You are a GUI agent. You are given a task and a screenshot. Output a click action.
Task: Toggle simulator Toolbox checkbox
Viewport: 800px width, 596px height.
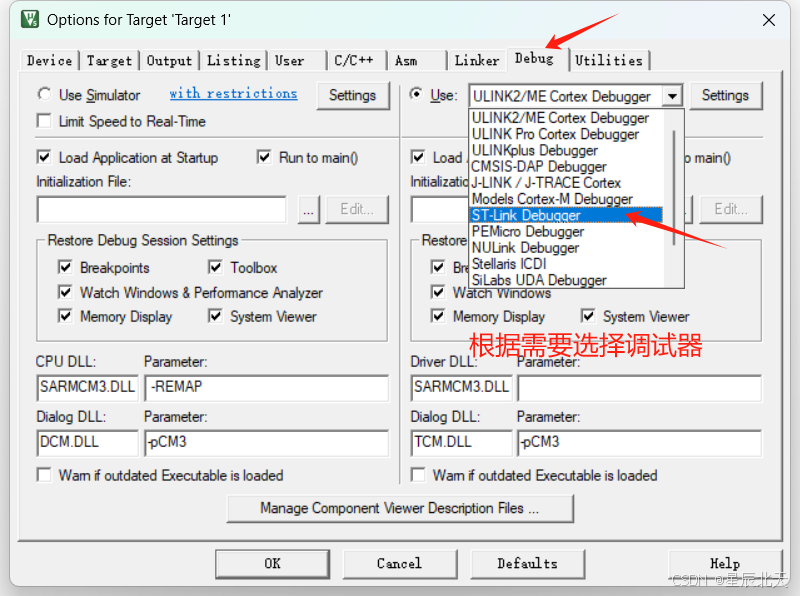tap(215, 267)
